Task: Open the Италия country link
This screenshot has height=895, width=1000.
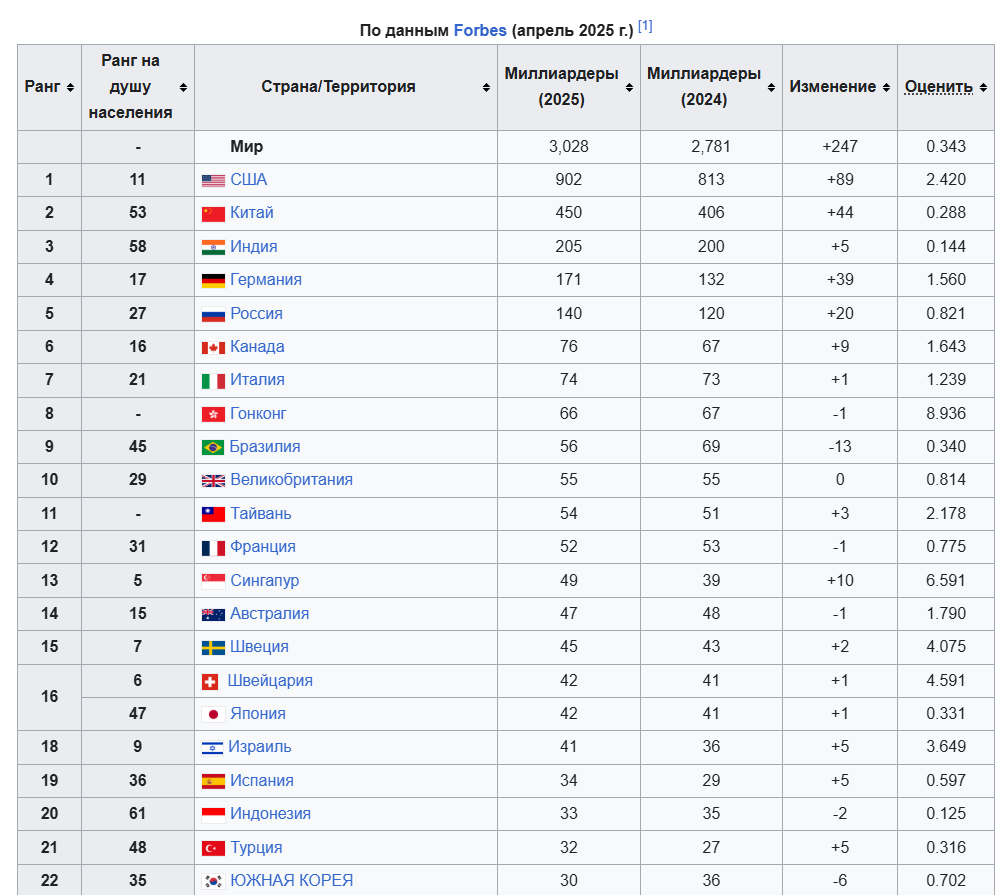Action: [257, 380]
